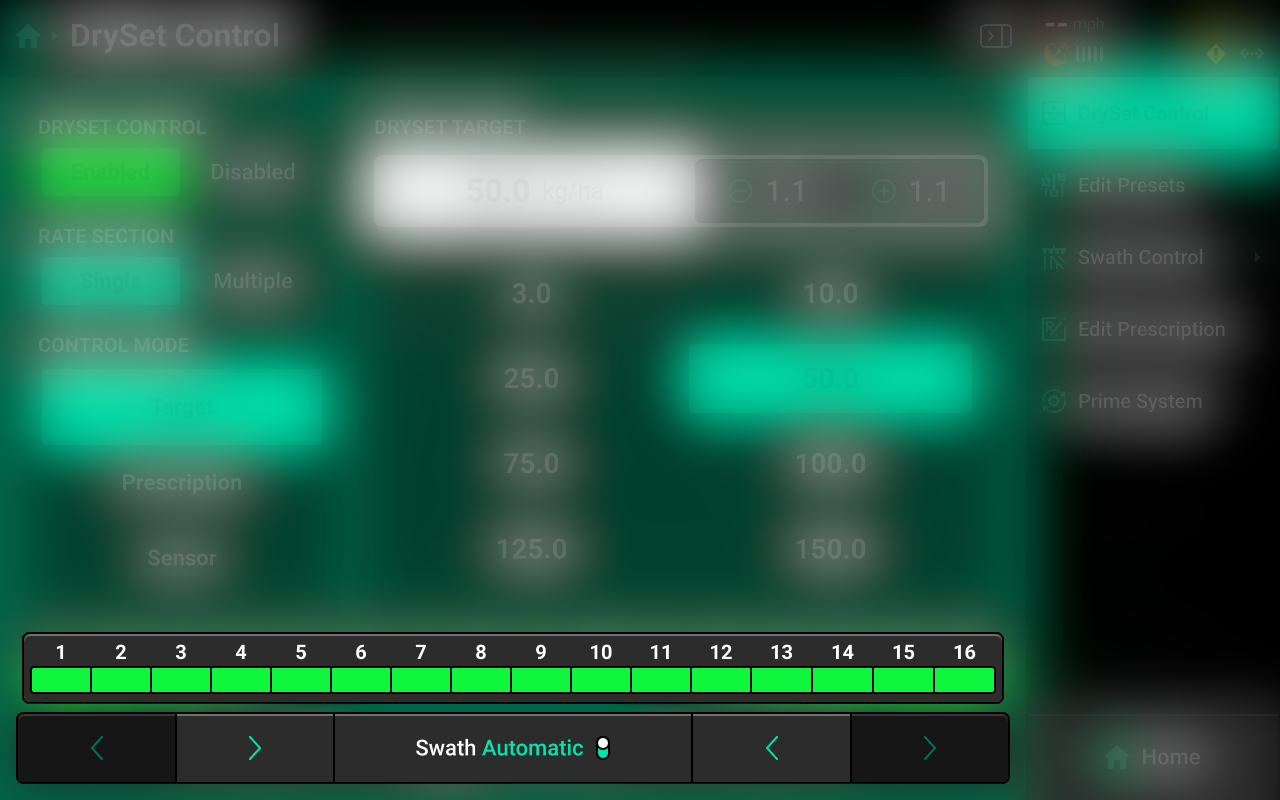The image size is (1280, 800).
Task: Click the home icon beside DrySet Control title
Action: pyautogui.click(x=28, y=37)
